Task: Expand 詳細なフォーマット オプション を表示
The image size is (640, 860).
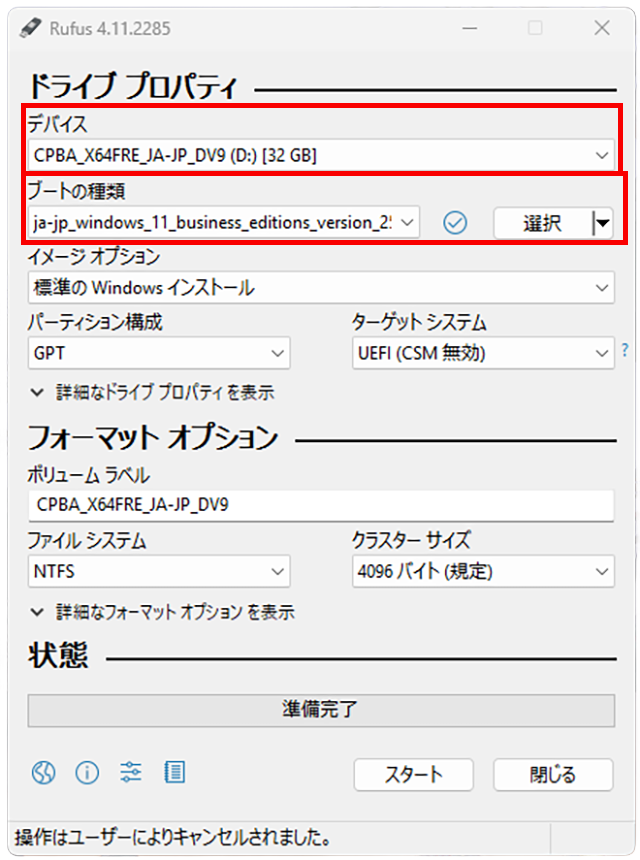Action: click(163, 612)
